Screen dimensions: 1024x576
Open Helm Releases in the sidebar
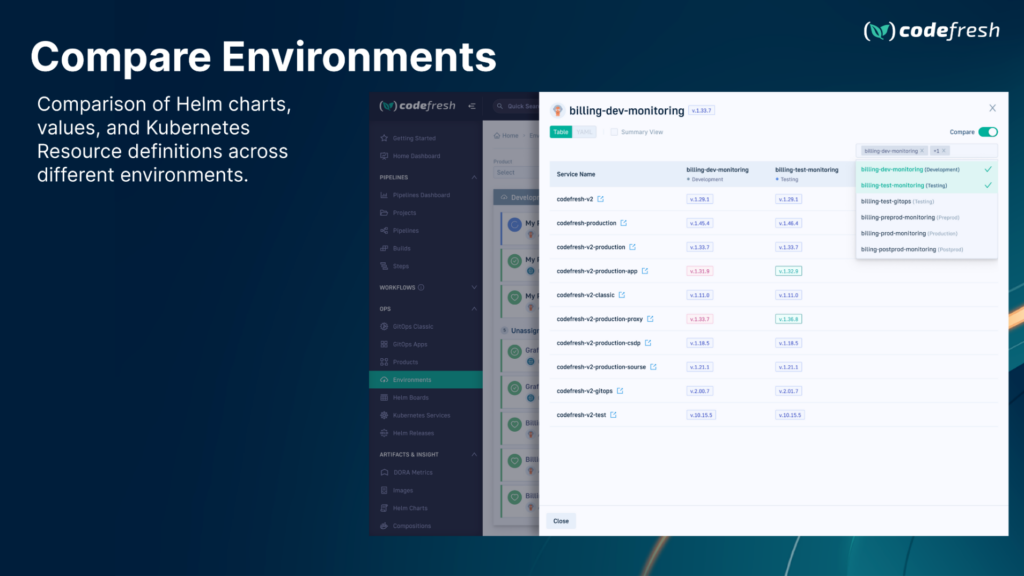(413, 433)
